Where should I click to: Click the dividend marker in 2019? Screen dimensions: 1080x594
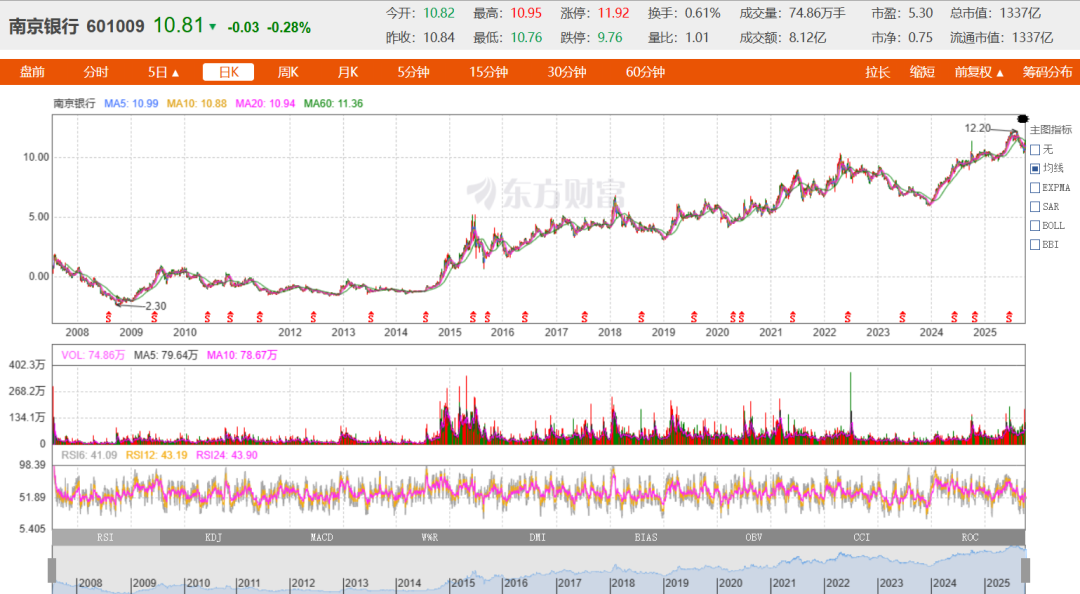(x=694, y=317)
